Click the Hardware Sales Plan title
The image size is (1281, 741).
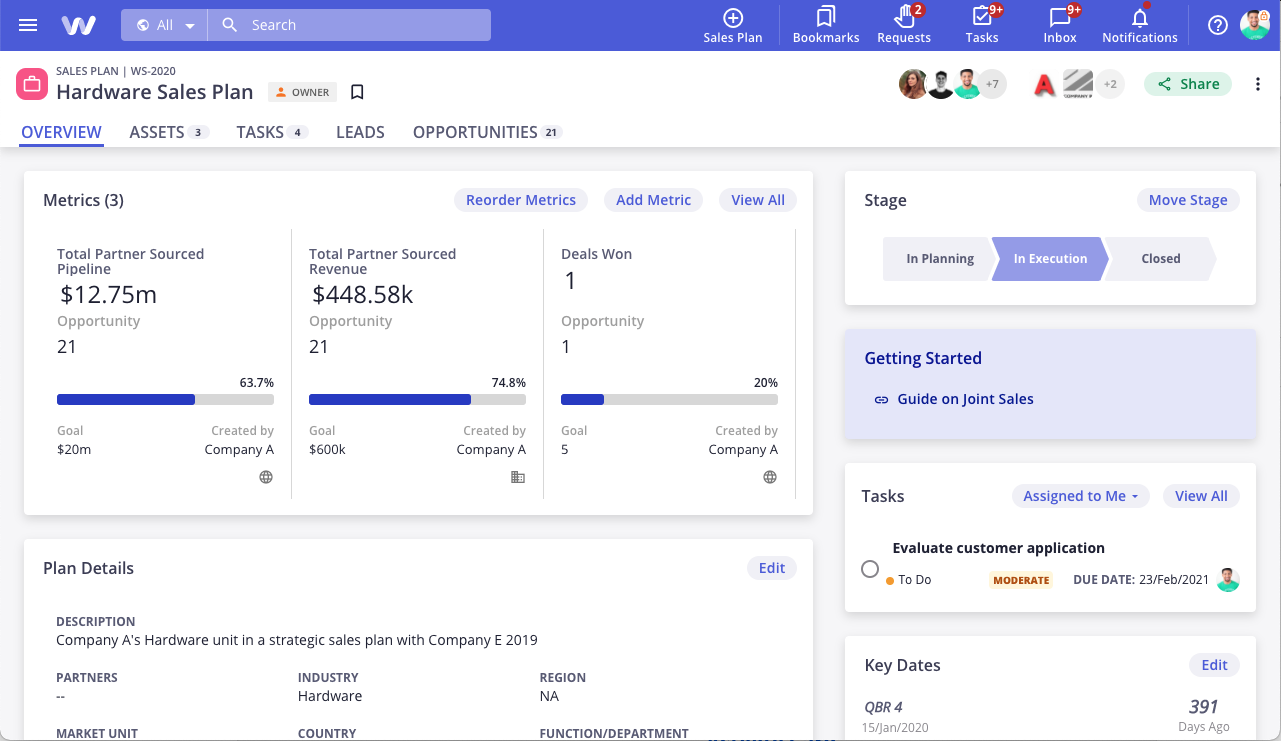[x=155, y=92]
